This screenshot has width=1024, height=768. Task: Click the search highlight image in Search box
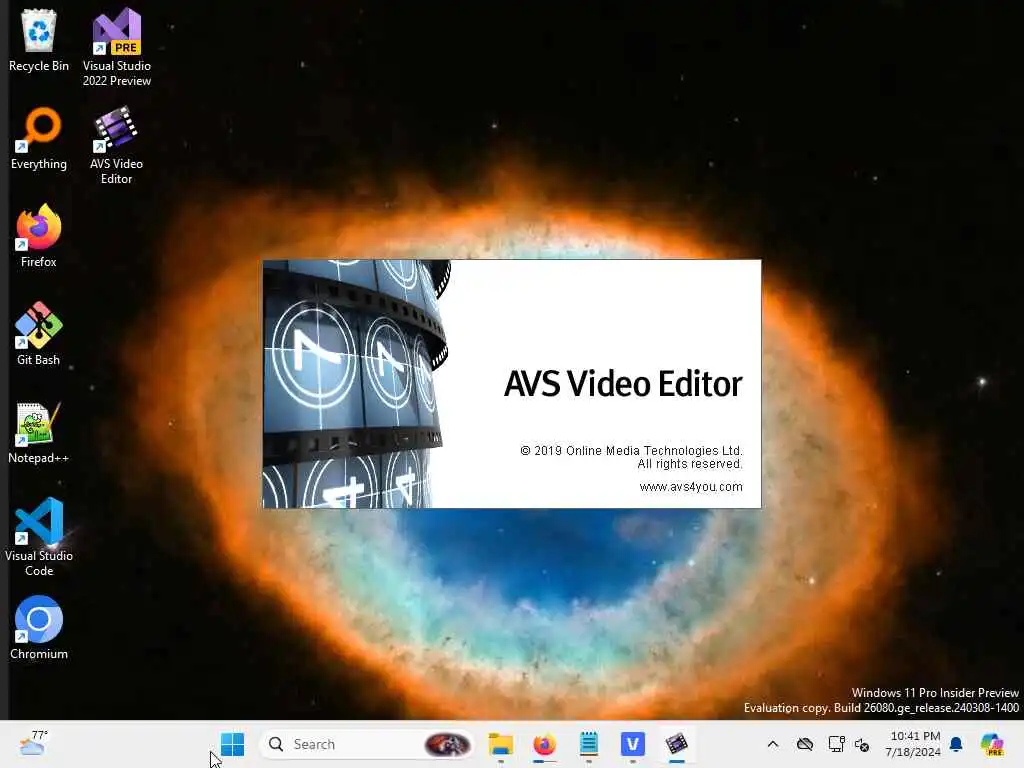coord(447,744)
